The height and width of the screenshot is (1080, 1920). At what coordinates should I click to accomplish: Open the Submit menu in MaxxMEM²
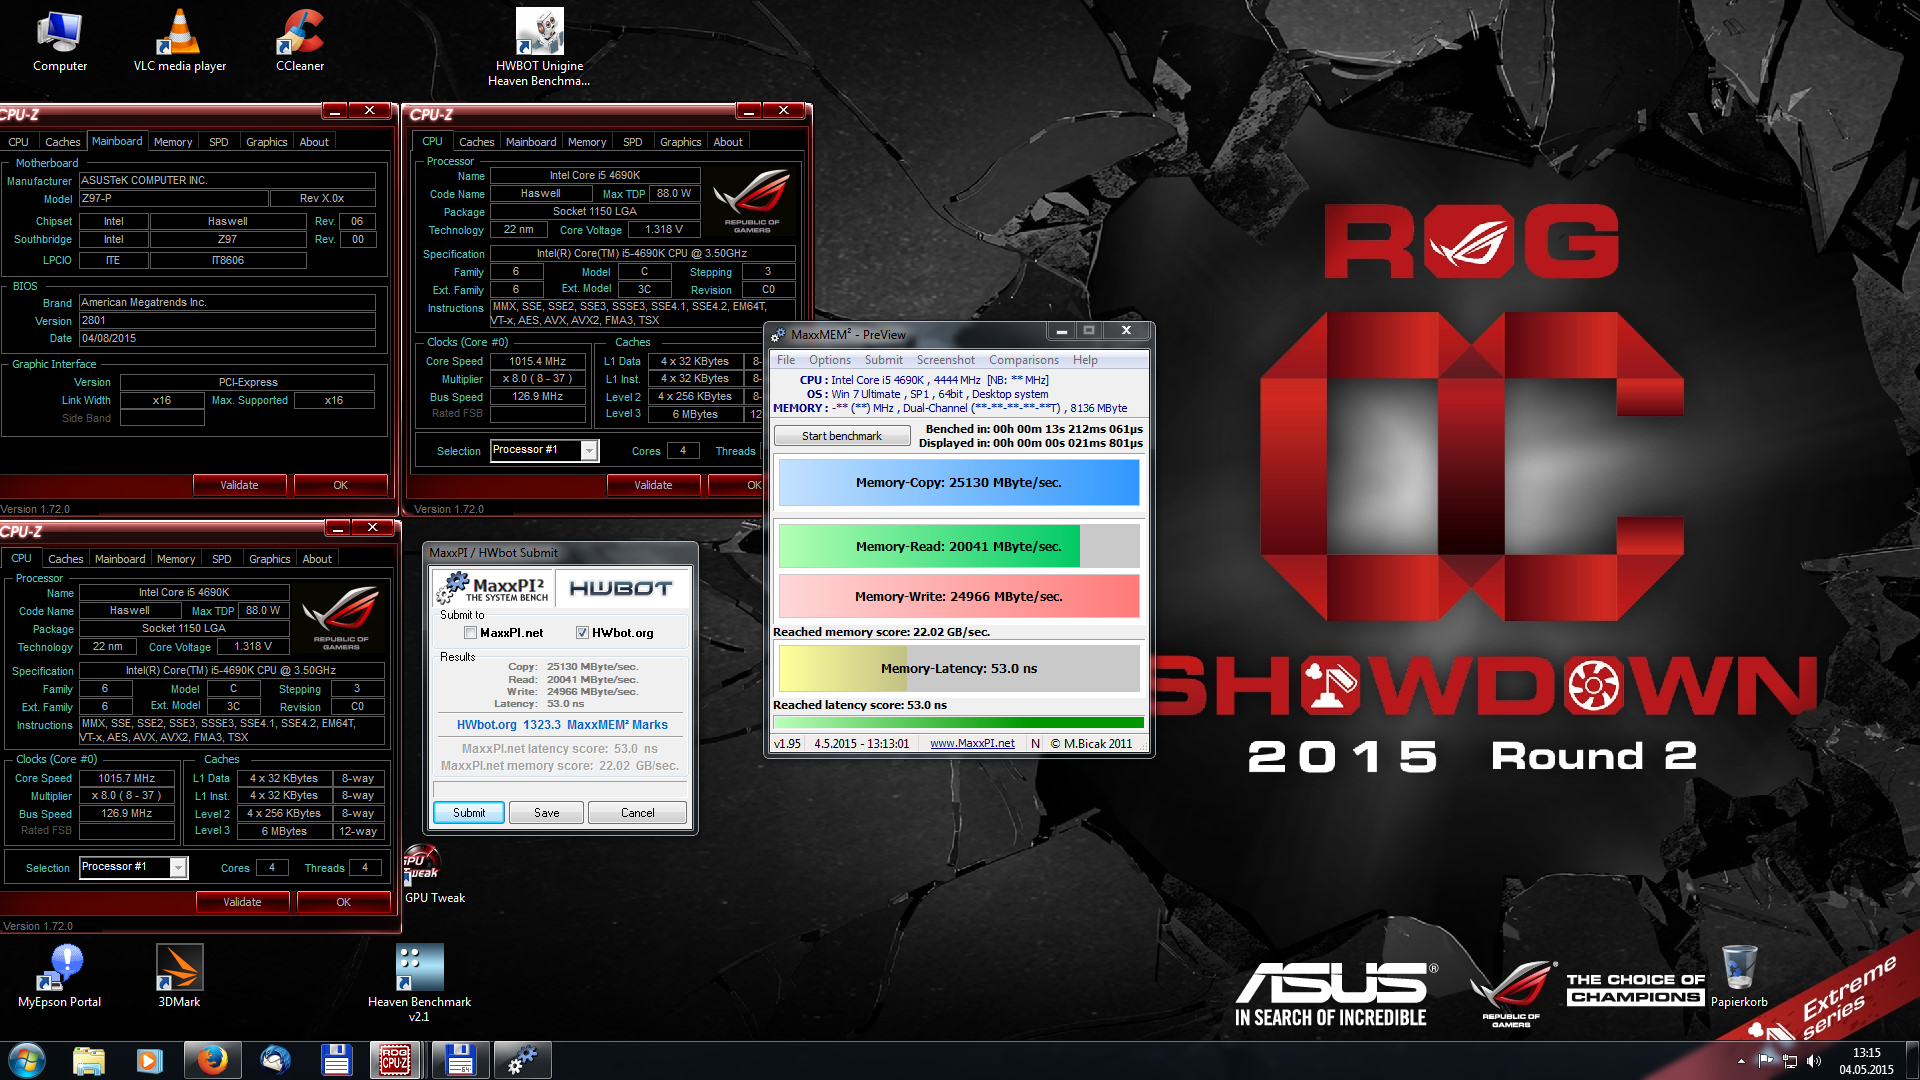click(883, 360)
